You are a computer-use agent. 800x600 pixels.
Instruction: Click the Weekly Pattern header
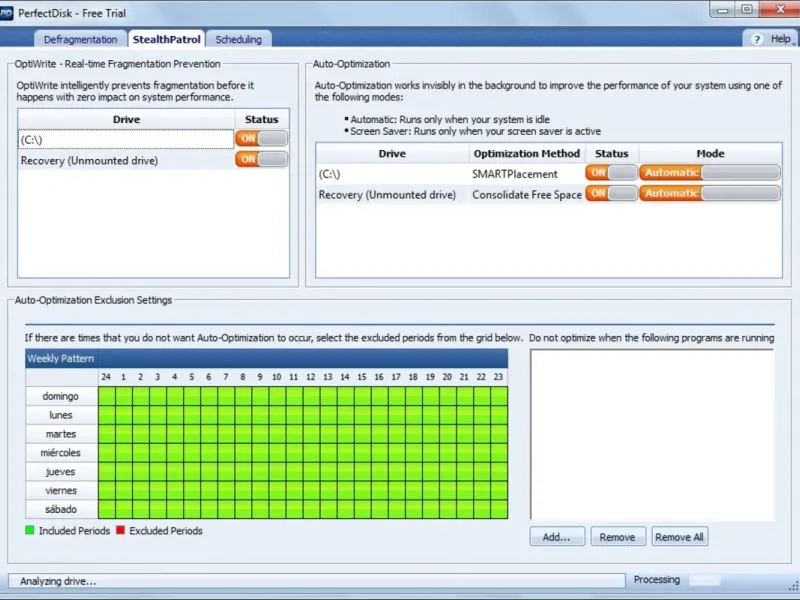[60, 359]
